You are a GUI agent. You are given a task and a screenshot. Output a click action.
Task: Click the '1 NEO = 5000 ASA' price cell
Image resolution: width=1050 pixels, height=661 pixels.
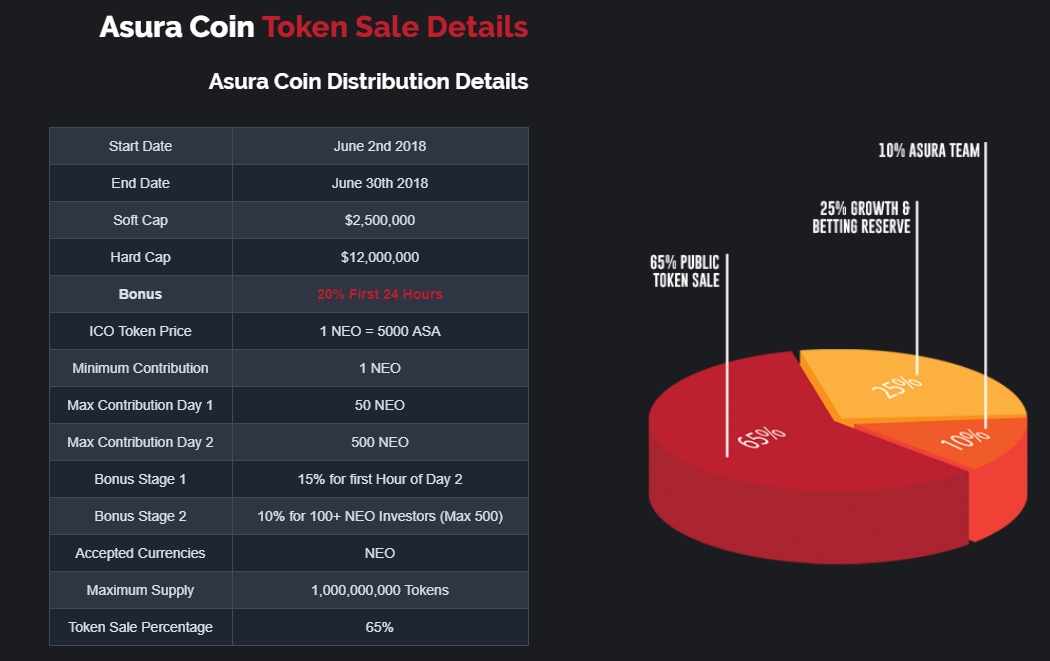pos(380,331)
